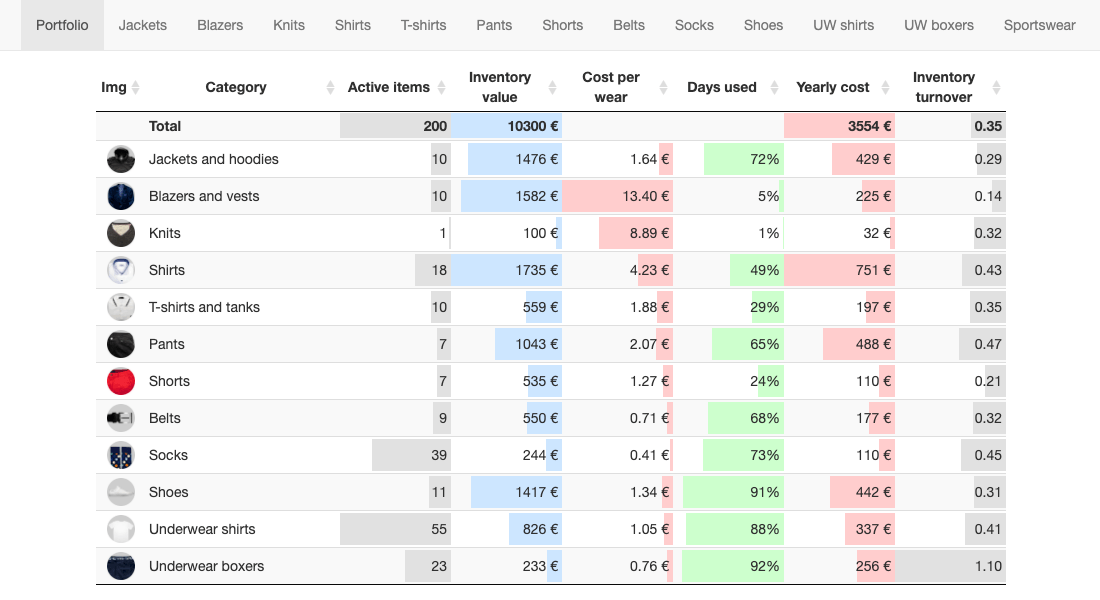Click the Shirts category icon

coord(121,270)
